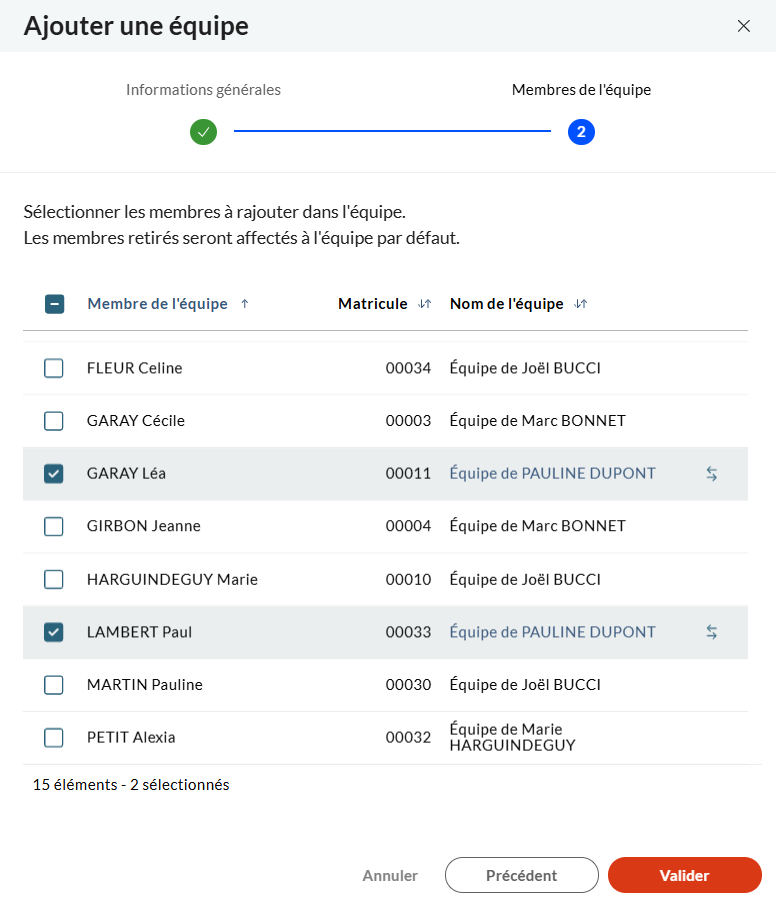
Task: Toggle the select-all header checkbox
Action: [x=54, y=304]
